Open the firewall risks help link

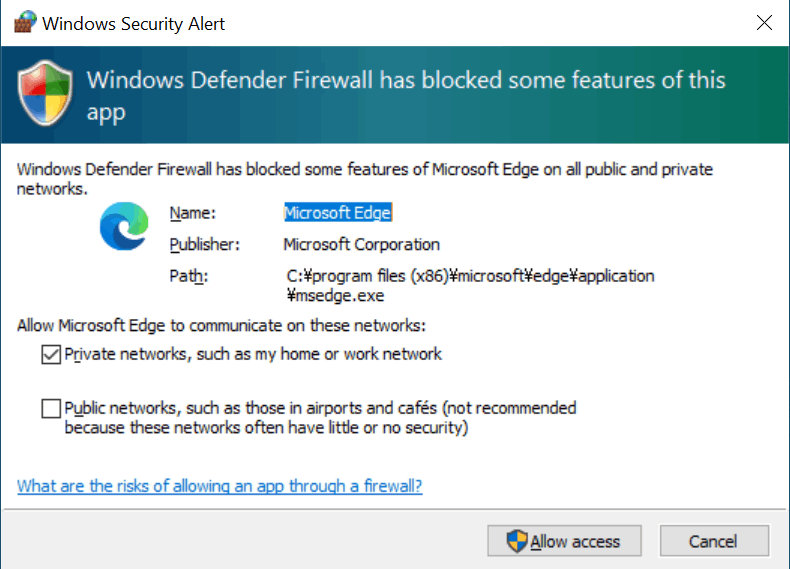(x=220, y=486)
